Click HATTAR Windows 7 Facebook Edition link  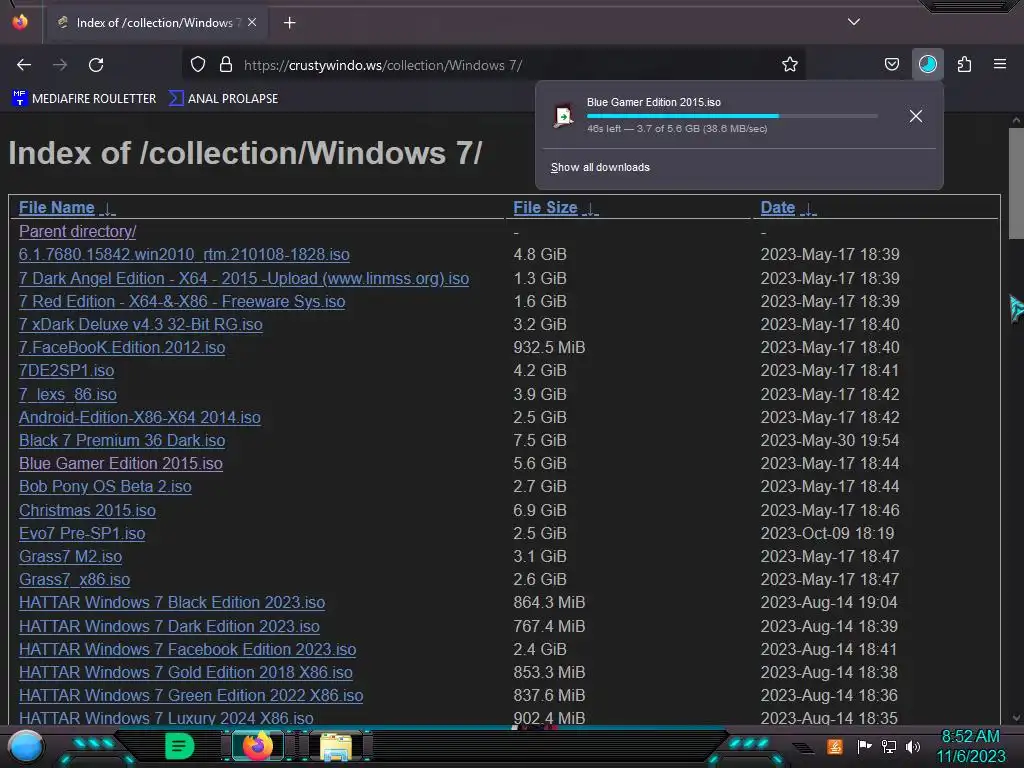[187, 649]
